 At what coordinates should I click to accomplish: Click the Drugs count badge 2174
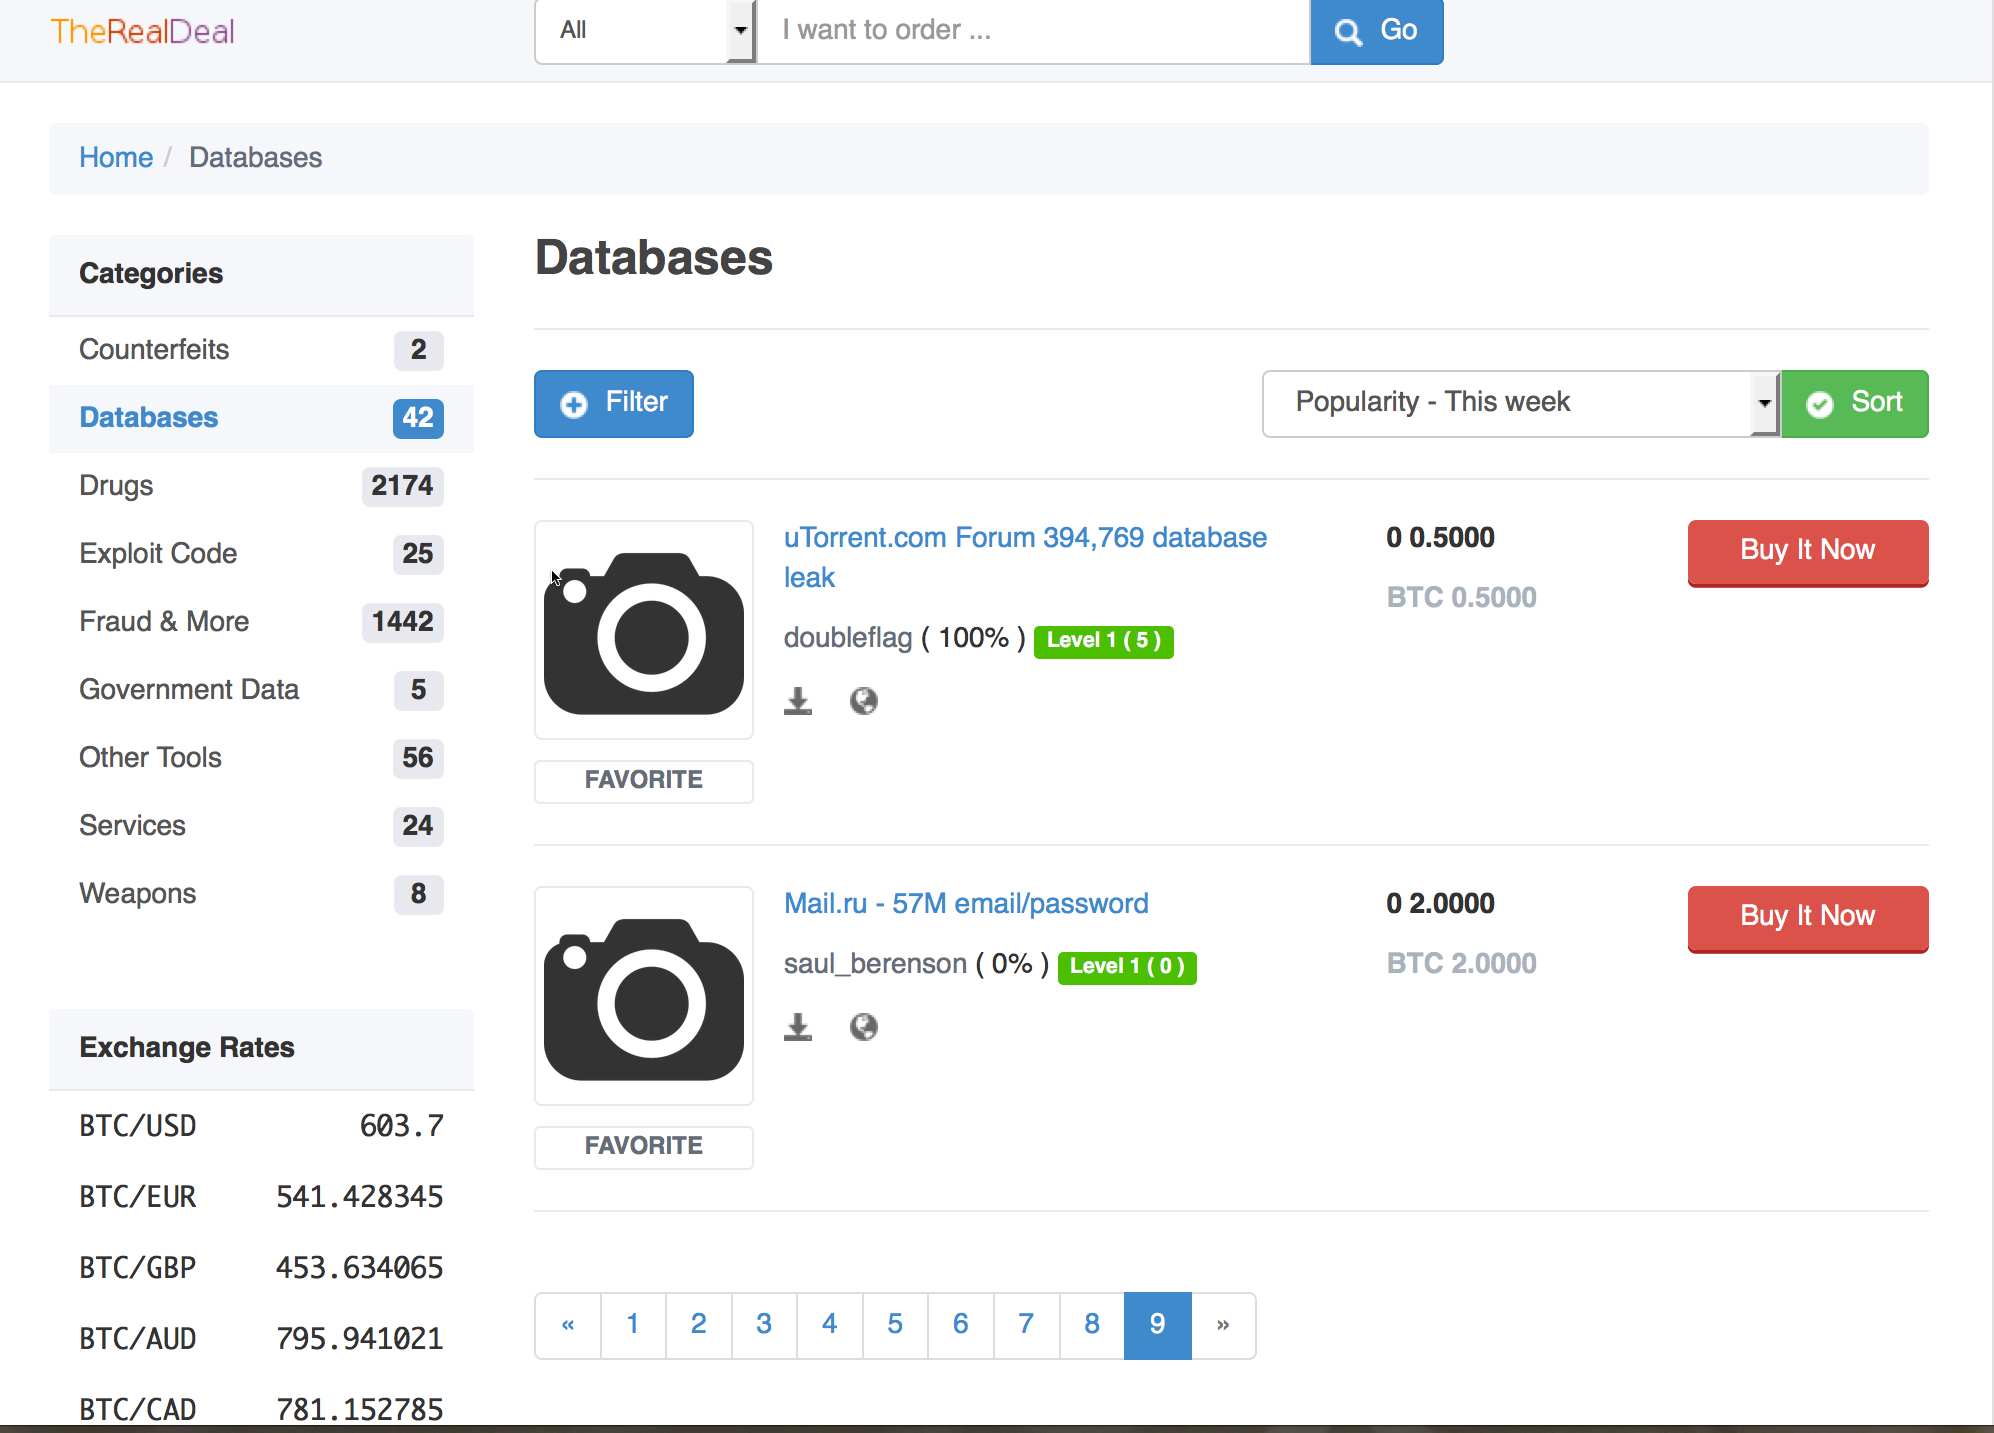[402, 486]
